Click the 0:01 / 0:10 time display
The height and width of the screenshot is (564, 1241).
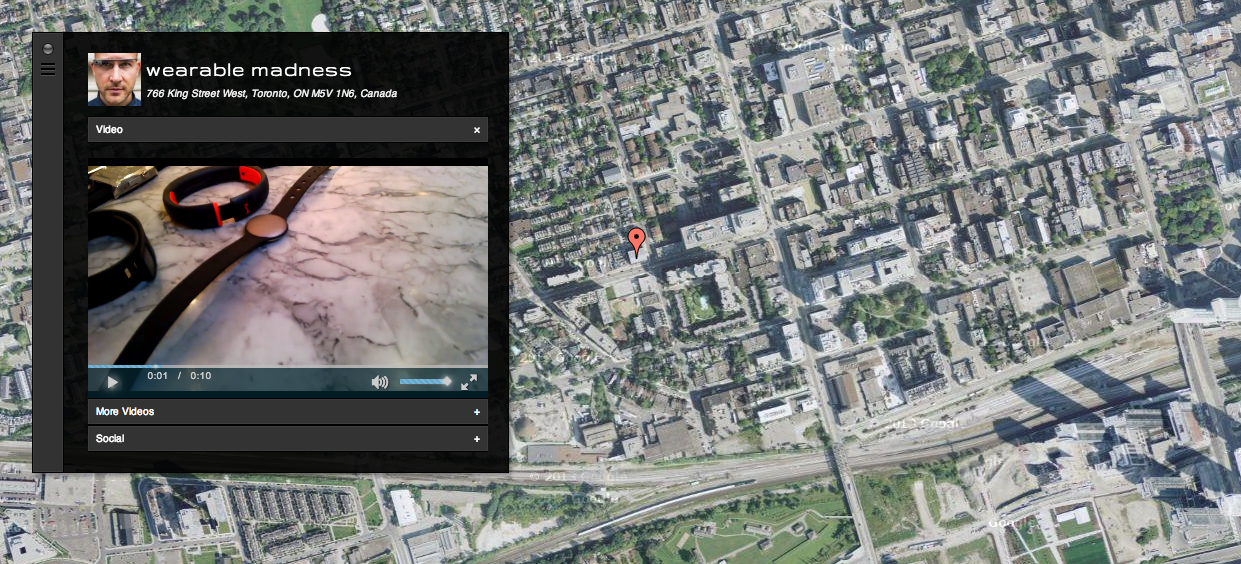179,376
